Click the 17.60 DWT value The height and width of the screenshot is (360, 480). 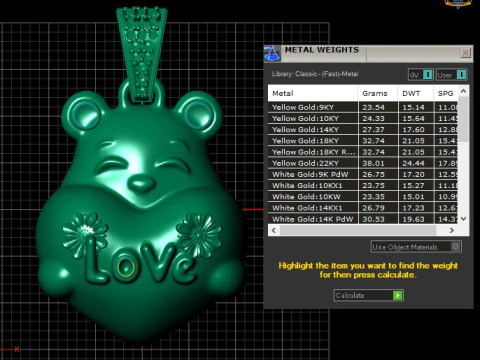(x=413, y=130)
